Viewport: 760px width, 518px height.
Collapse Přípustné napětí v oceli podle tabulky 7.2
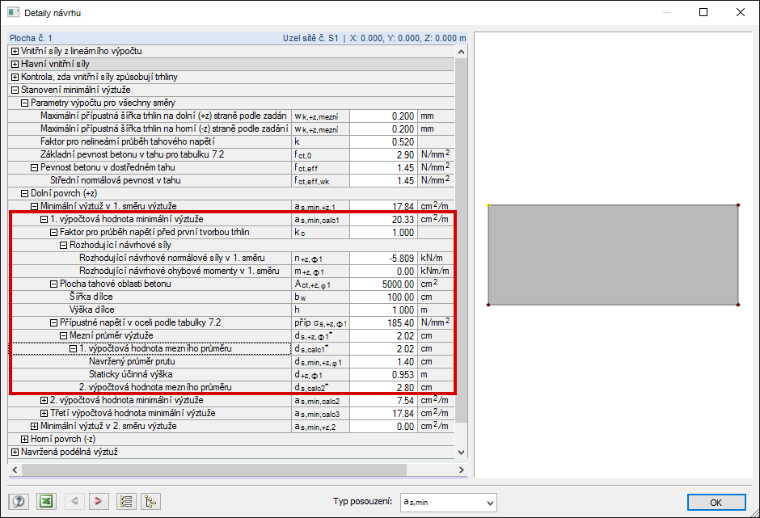(54, 323)
